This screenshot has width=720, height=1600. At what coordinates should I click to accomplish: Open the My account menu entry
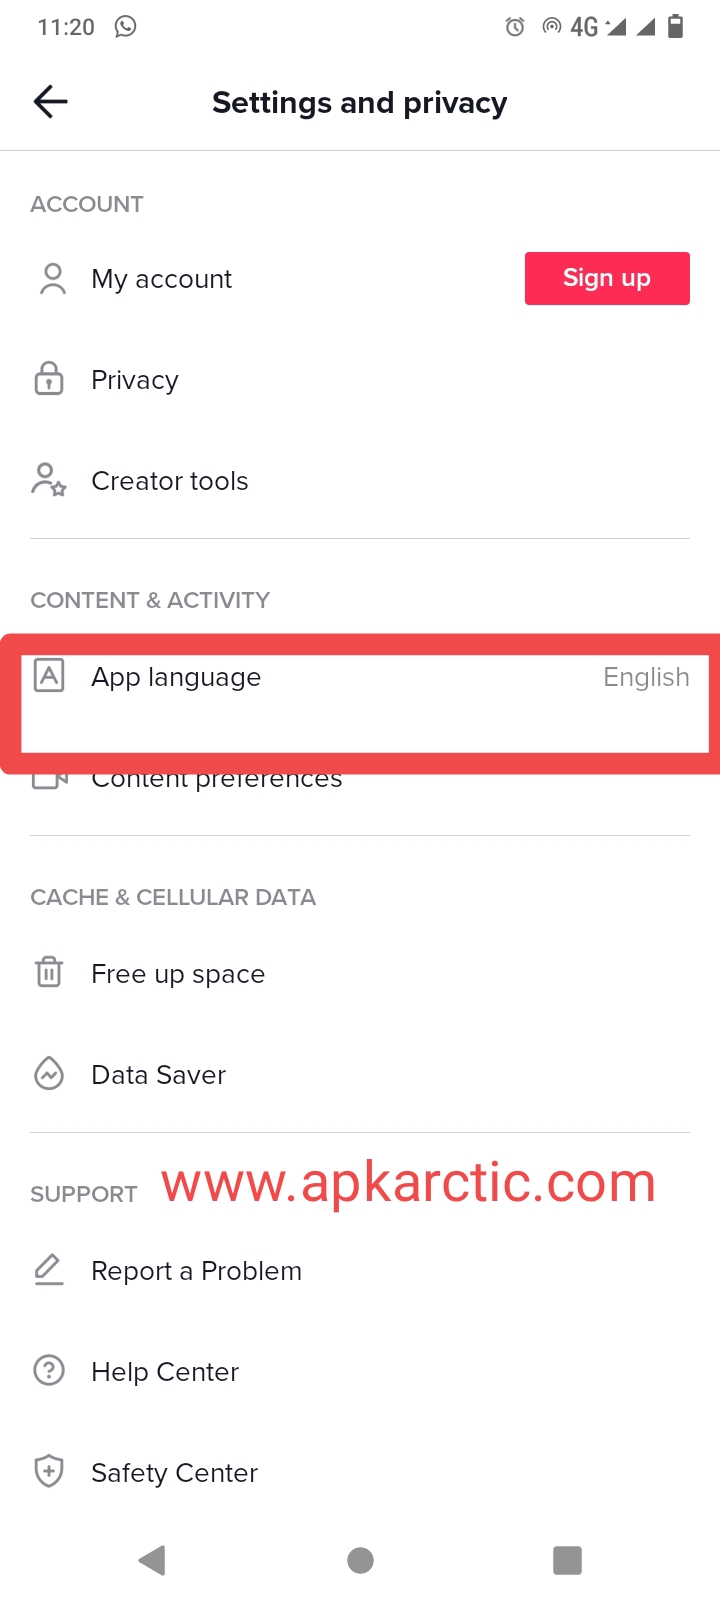[x=360, y=279]
